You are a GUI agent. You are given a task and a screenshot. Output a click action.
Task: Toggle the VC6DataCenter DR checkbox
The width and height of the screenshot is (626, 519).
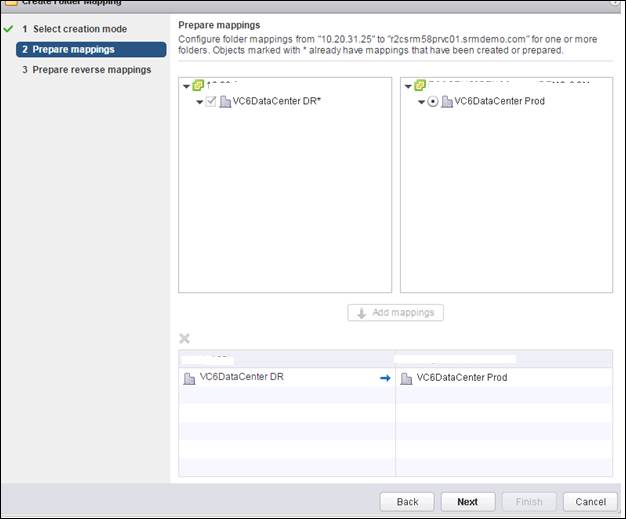point(211,101)
